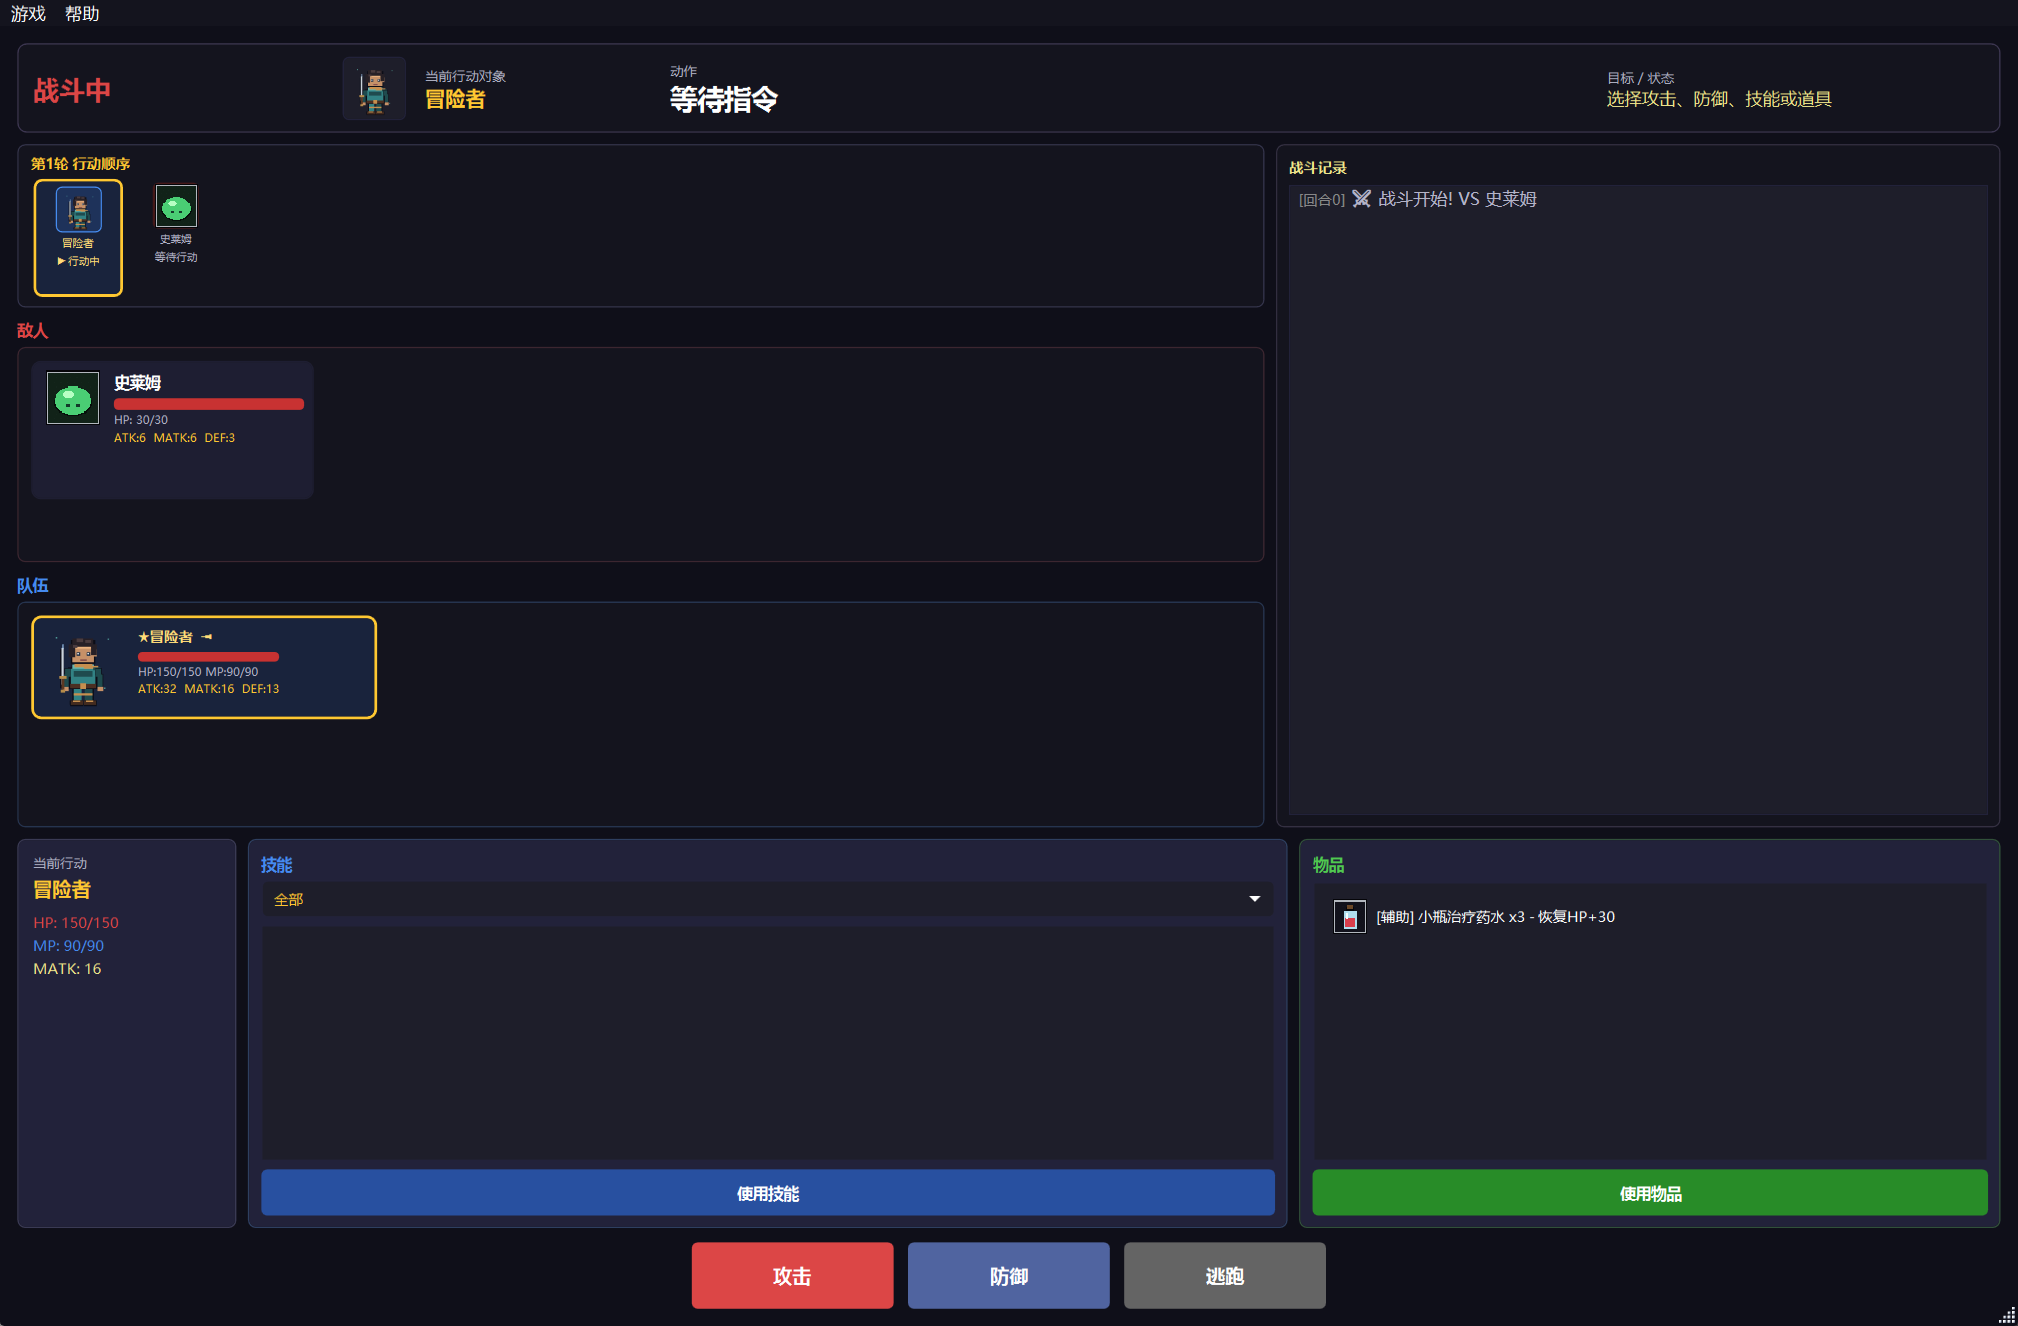Click the 等待指令 action text
The height and width of the screenshot is (1326, 2018).
(x=723, y=100)
